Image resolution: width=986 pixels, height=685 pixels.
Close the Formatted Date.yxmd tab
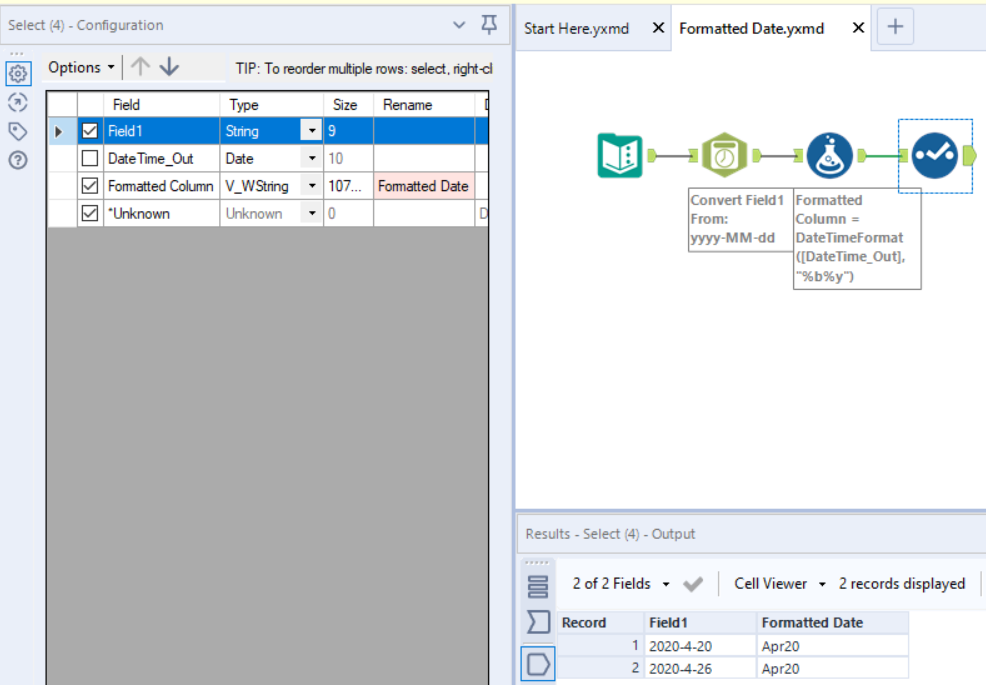coord(858,28)
